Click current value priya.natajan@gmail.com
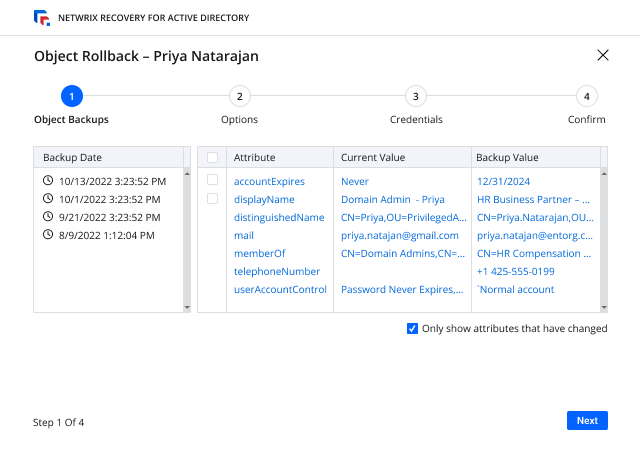 [x=400, y=235]
